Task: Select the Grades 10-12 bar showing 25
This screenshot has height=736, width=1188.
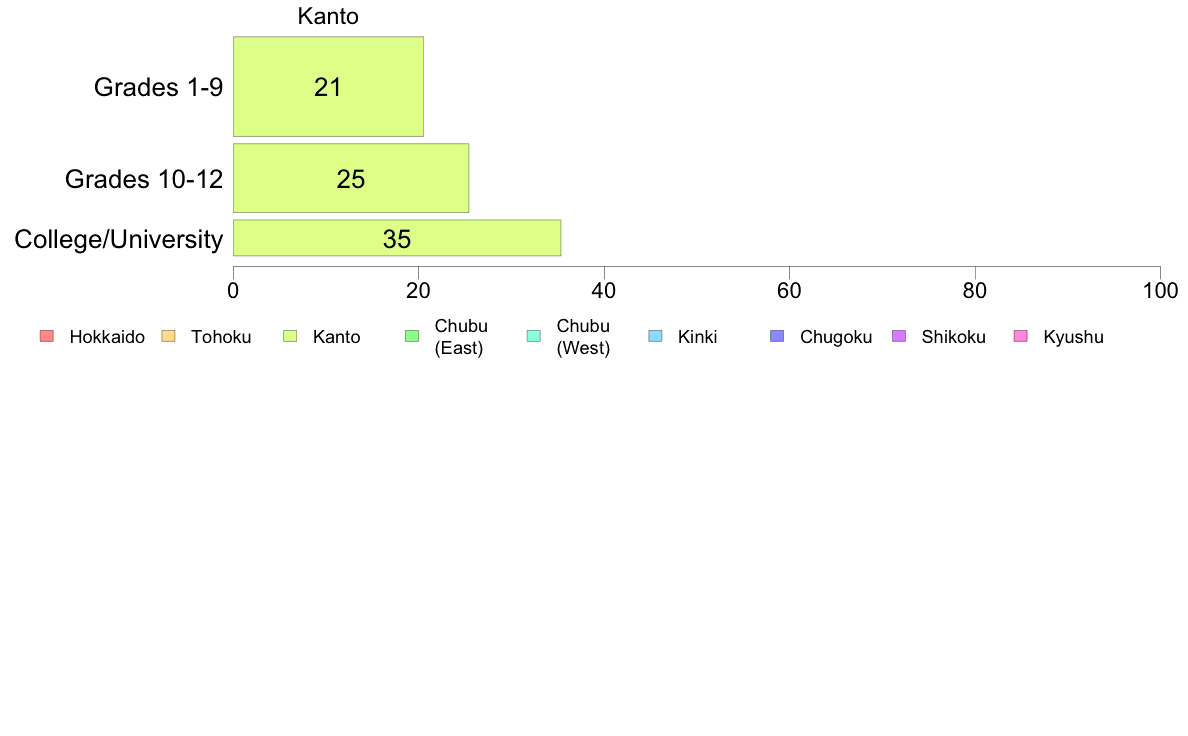Action: [x=351, y=178]
